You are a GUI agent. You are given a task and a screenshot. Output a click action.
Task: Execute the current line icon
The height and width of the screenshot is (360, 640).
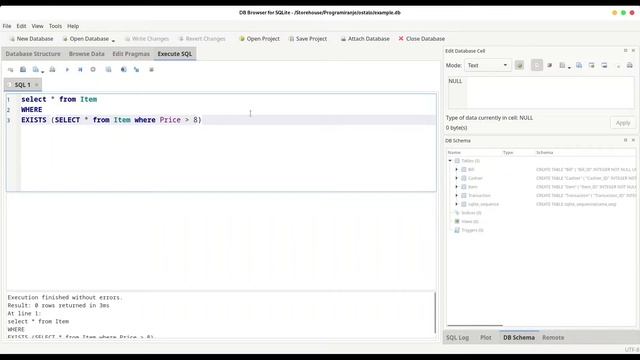pos(80,70)
